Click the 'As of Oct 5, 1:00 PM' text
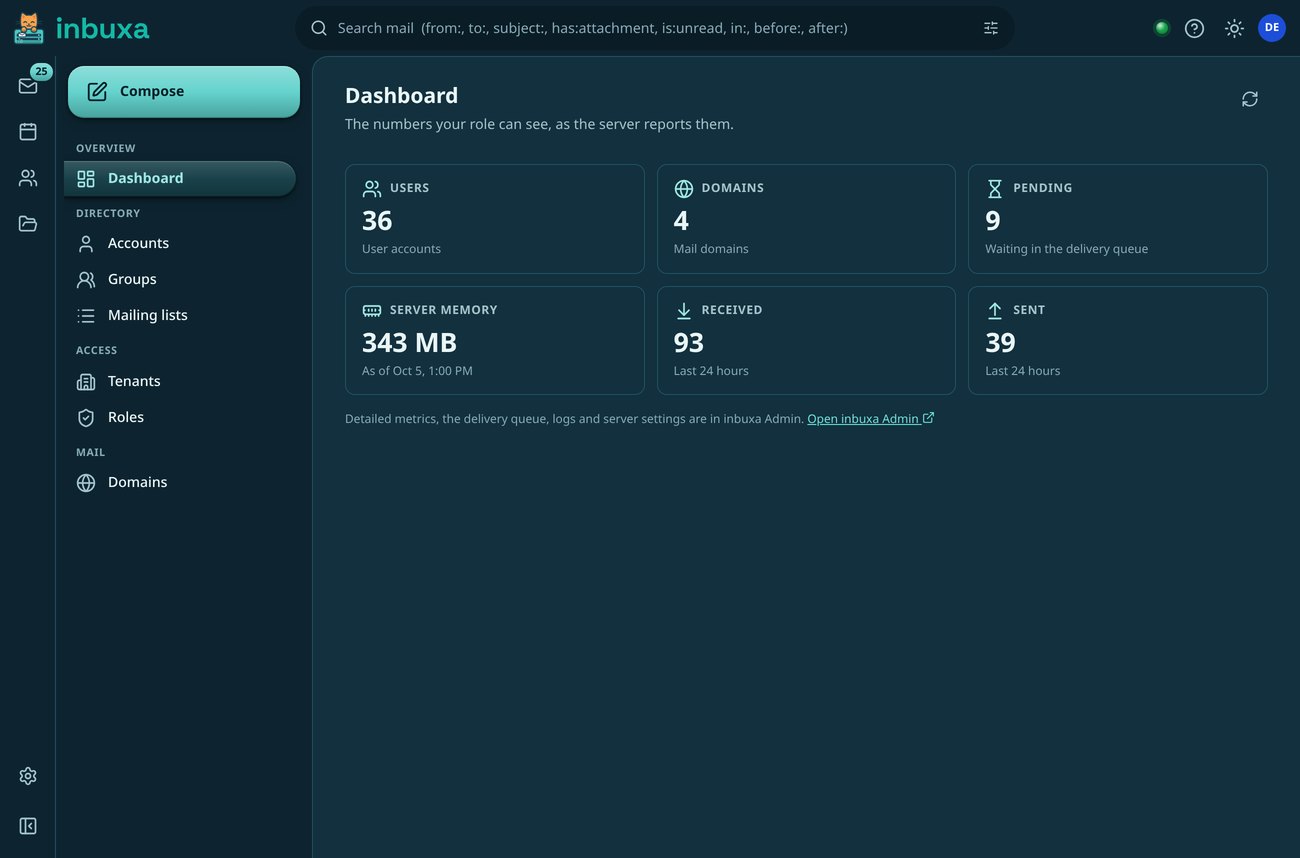 pos(417,371)
